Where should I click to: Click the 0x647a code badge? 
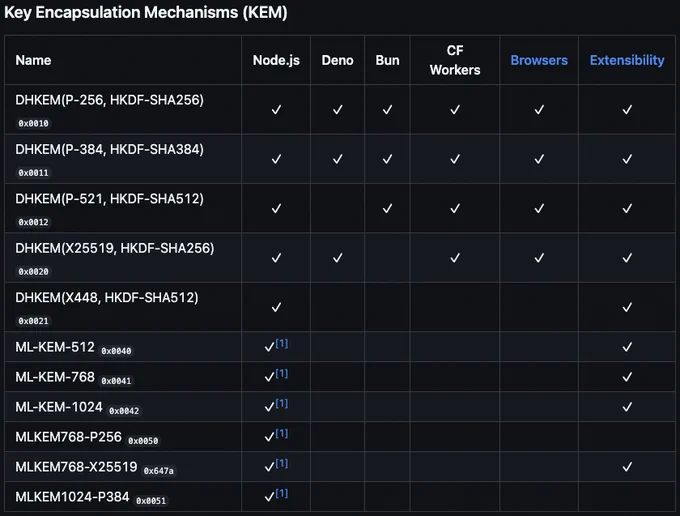pyautogui.click(x=159, y=471)
